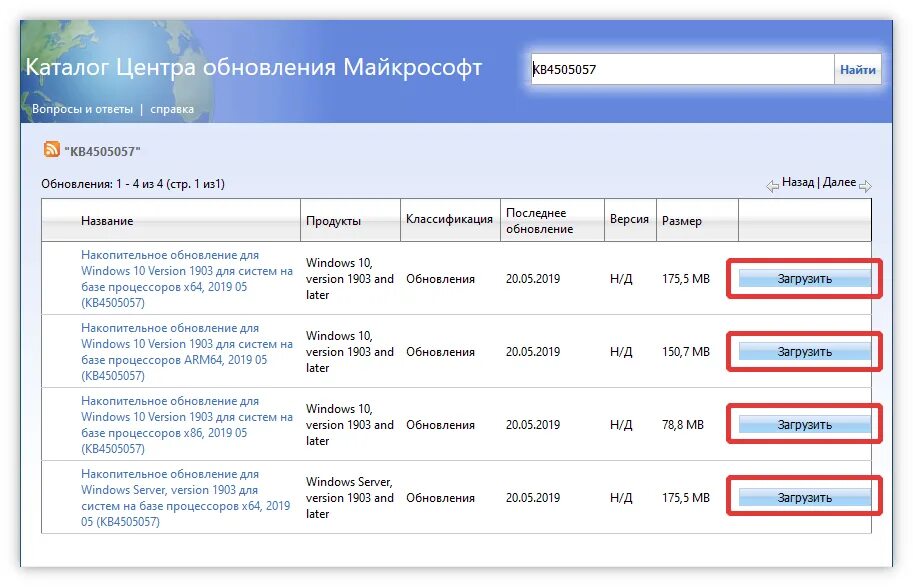Click the Далее pagination link
The height and width of the screenshot is (587, 913).
[839, 182]
